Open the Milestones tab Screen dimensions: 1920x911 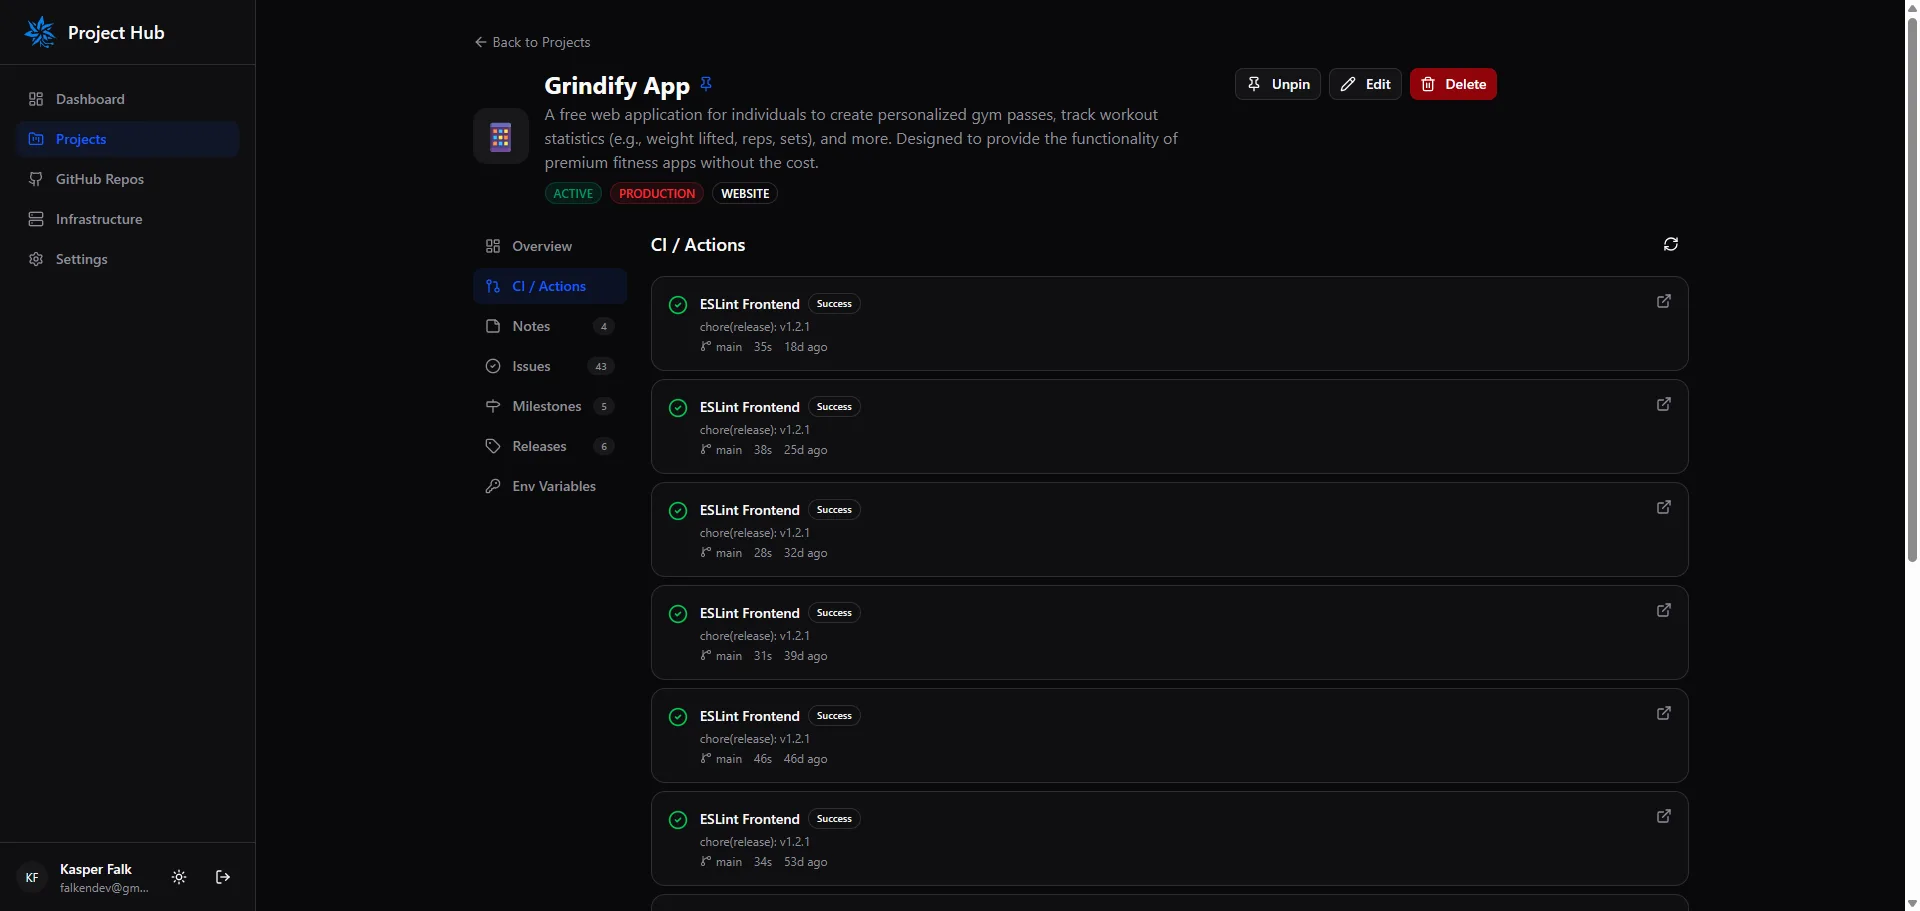point(550,406)
